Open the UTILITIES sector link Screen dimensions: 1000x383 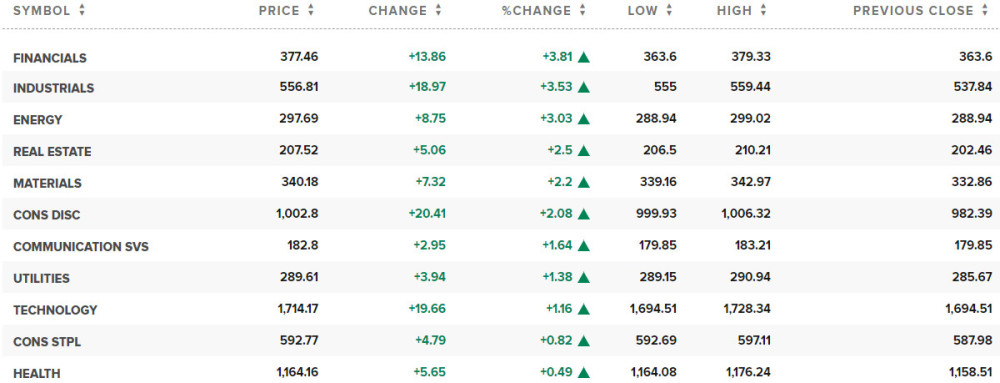pos(41,278)
